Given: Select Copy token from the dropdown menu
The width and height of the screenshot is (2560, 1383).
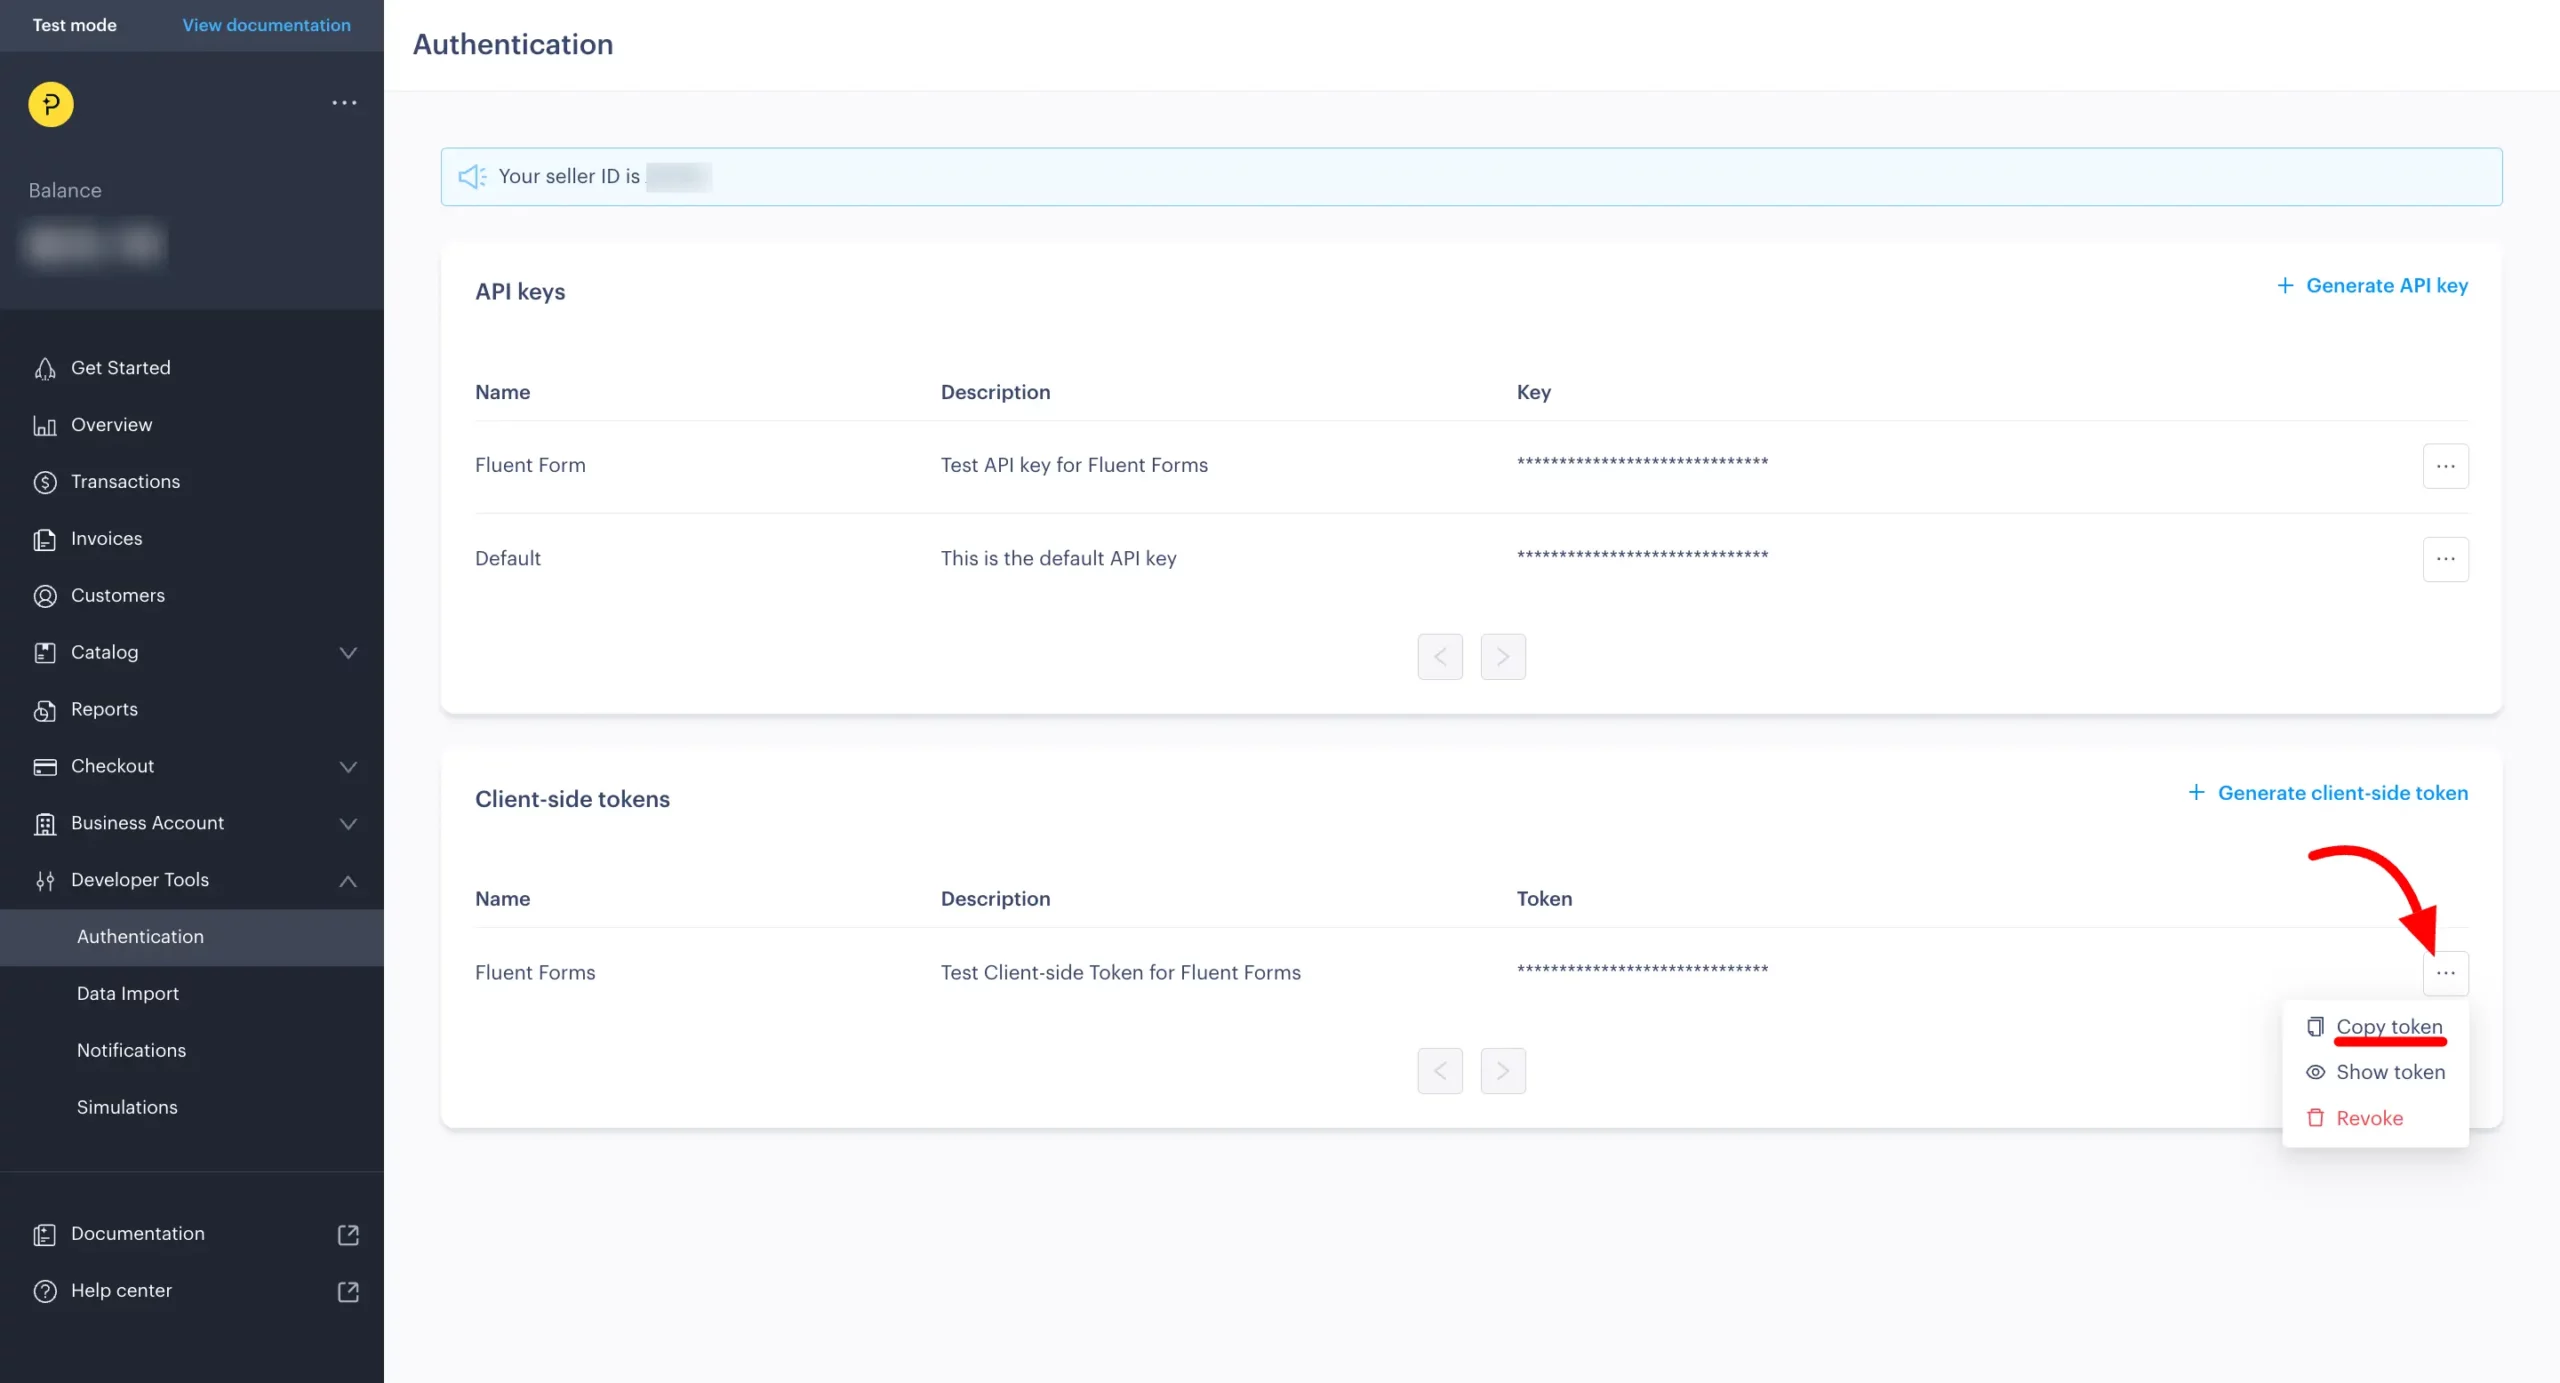Looking at the screenshot, I should click(2388, 1027).
